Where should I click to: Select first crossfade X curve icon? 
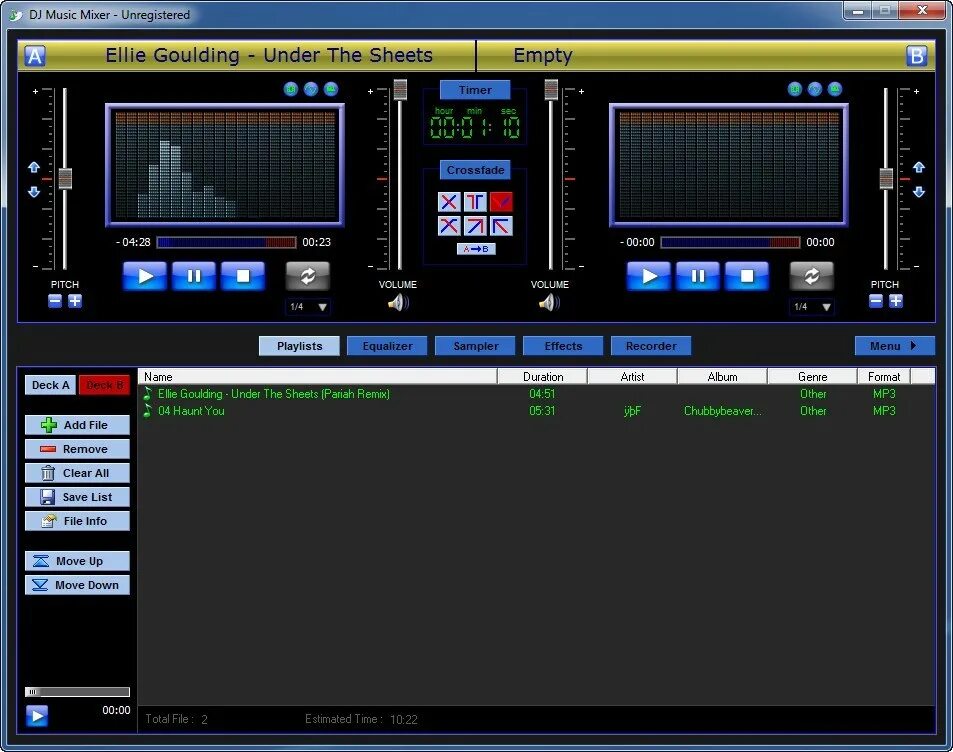449,201
